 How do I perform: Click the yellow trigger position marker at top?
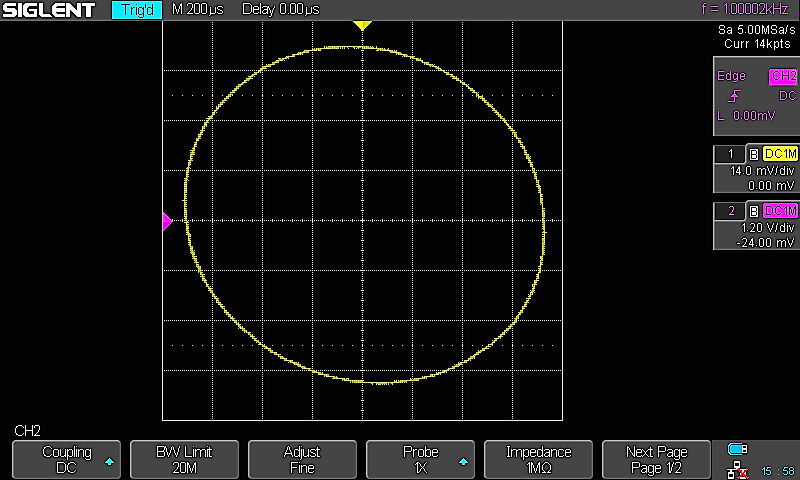[x=362, y=25]
